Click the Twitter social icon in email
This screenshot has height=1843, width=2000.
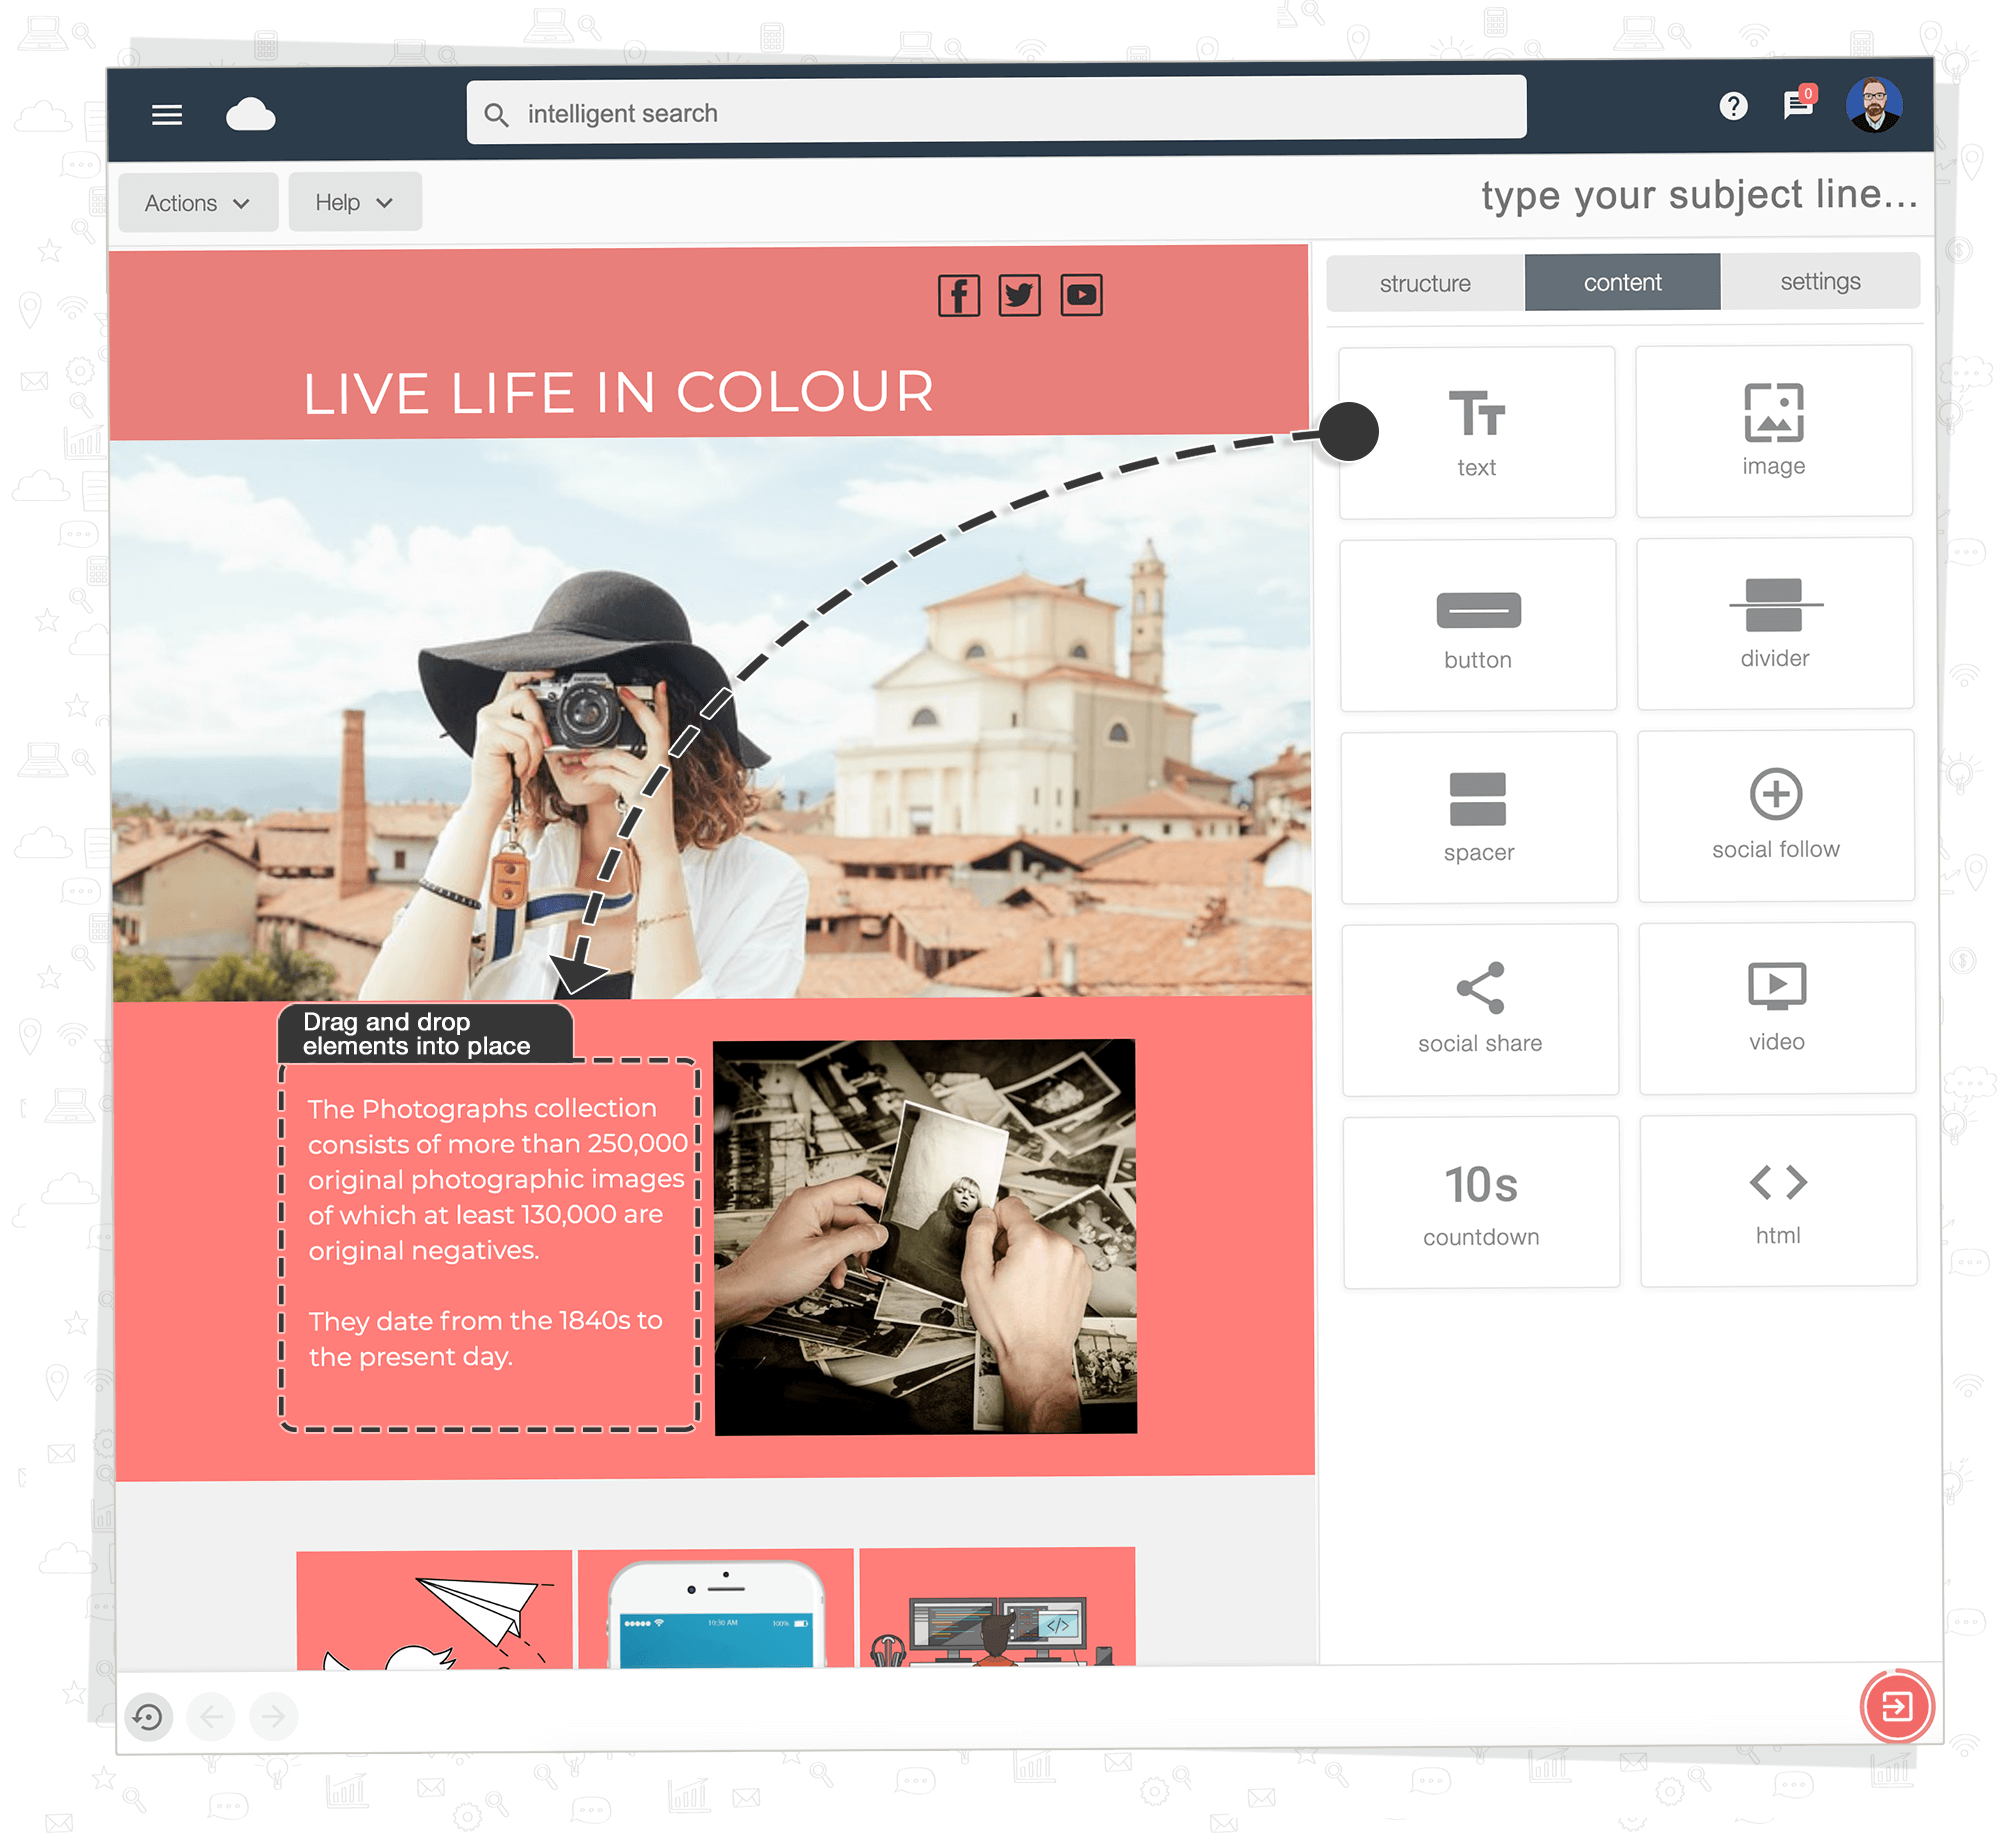pos(1021,296)
